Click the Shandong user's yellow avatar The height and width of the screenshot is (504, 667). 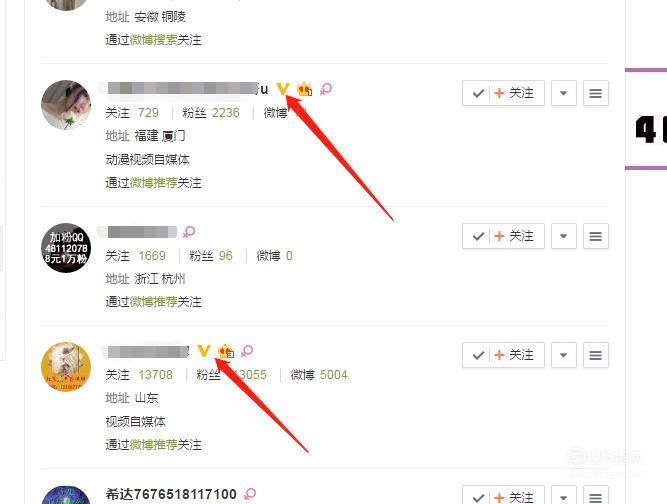point(66,367)
